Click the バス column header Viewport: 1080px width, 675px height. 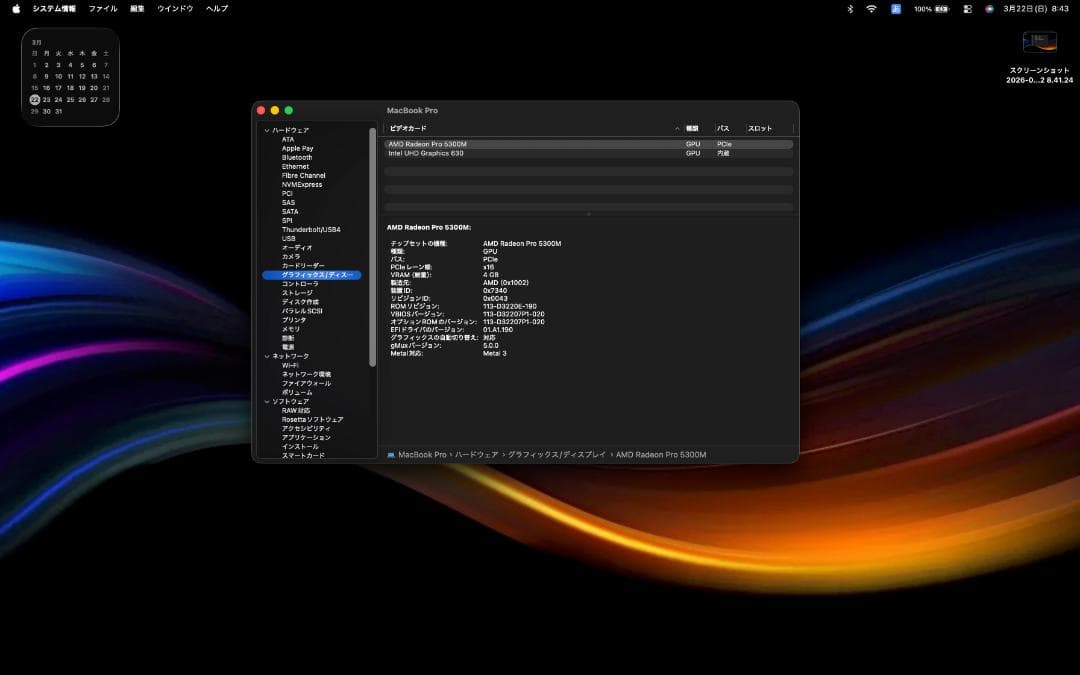click(723, 129)
